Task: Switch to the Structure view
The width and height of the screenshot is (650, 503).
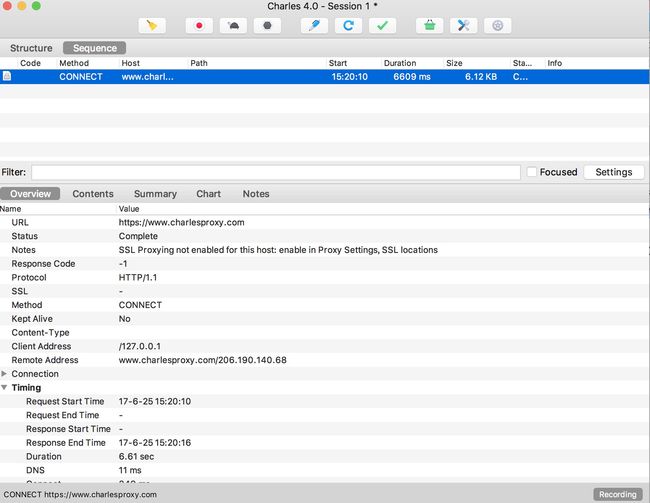Action: 31,48
